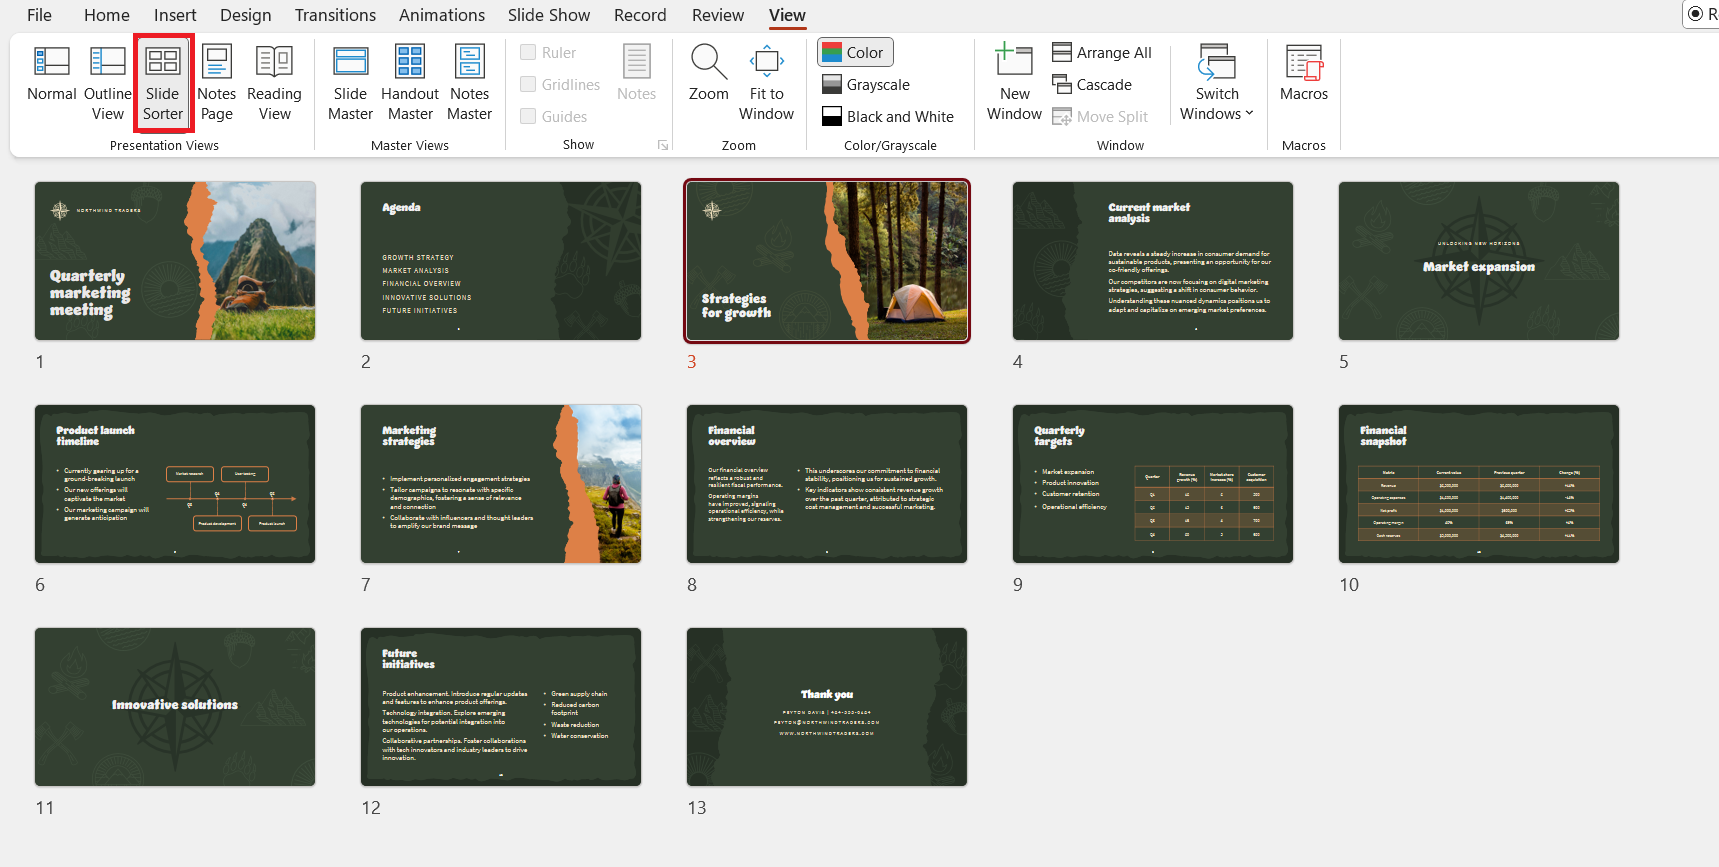Select the Innovative solutions slide
Viewport: 1719px width, 867px height.
(175, 707)
